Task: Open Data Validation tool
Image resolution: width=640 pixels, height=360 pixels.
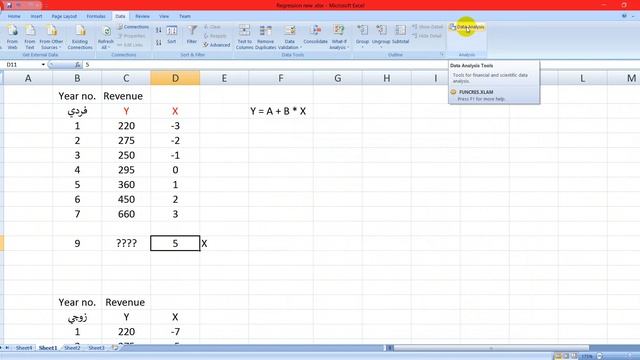Action: click(289, 37)
